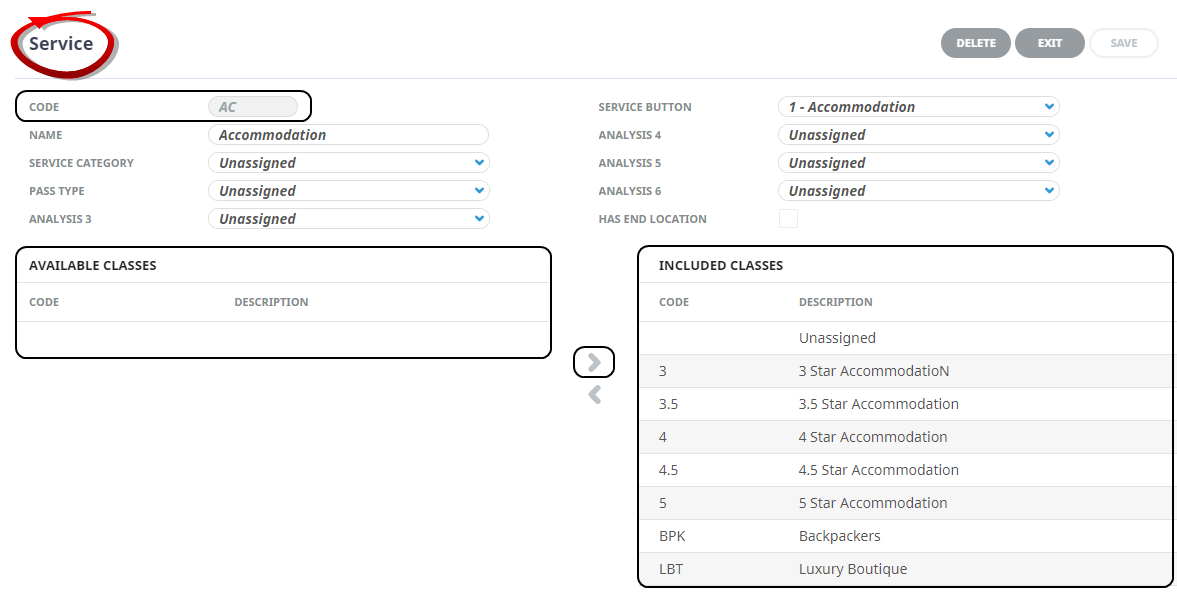Toggle the Has End Location checkbox
This screenshot has height=613, width=1177.
pyautogui.click(x=788, y=219)
